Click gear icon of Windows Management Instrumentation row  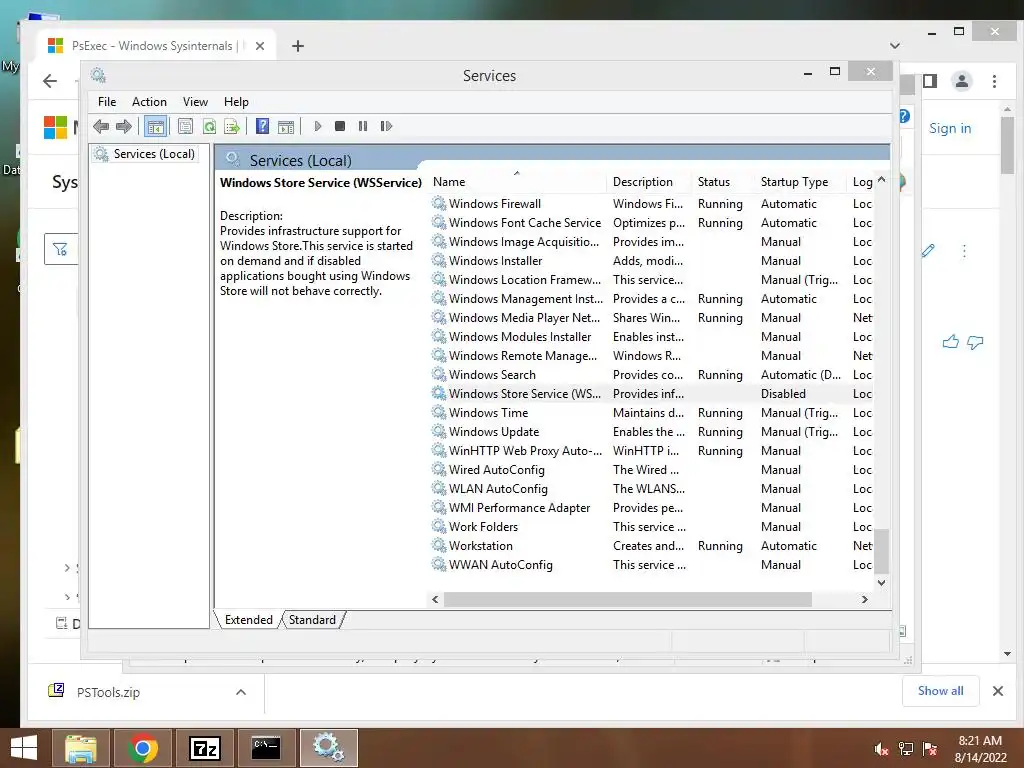tap(439, 298)
